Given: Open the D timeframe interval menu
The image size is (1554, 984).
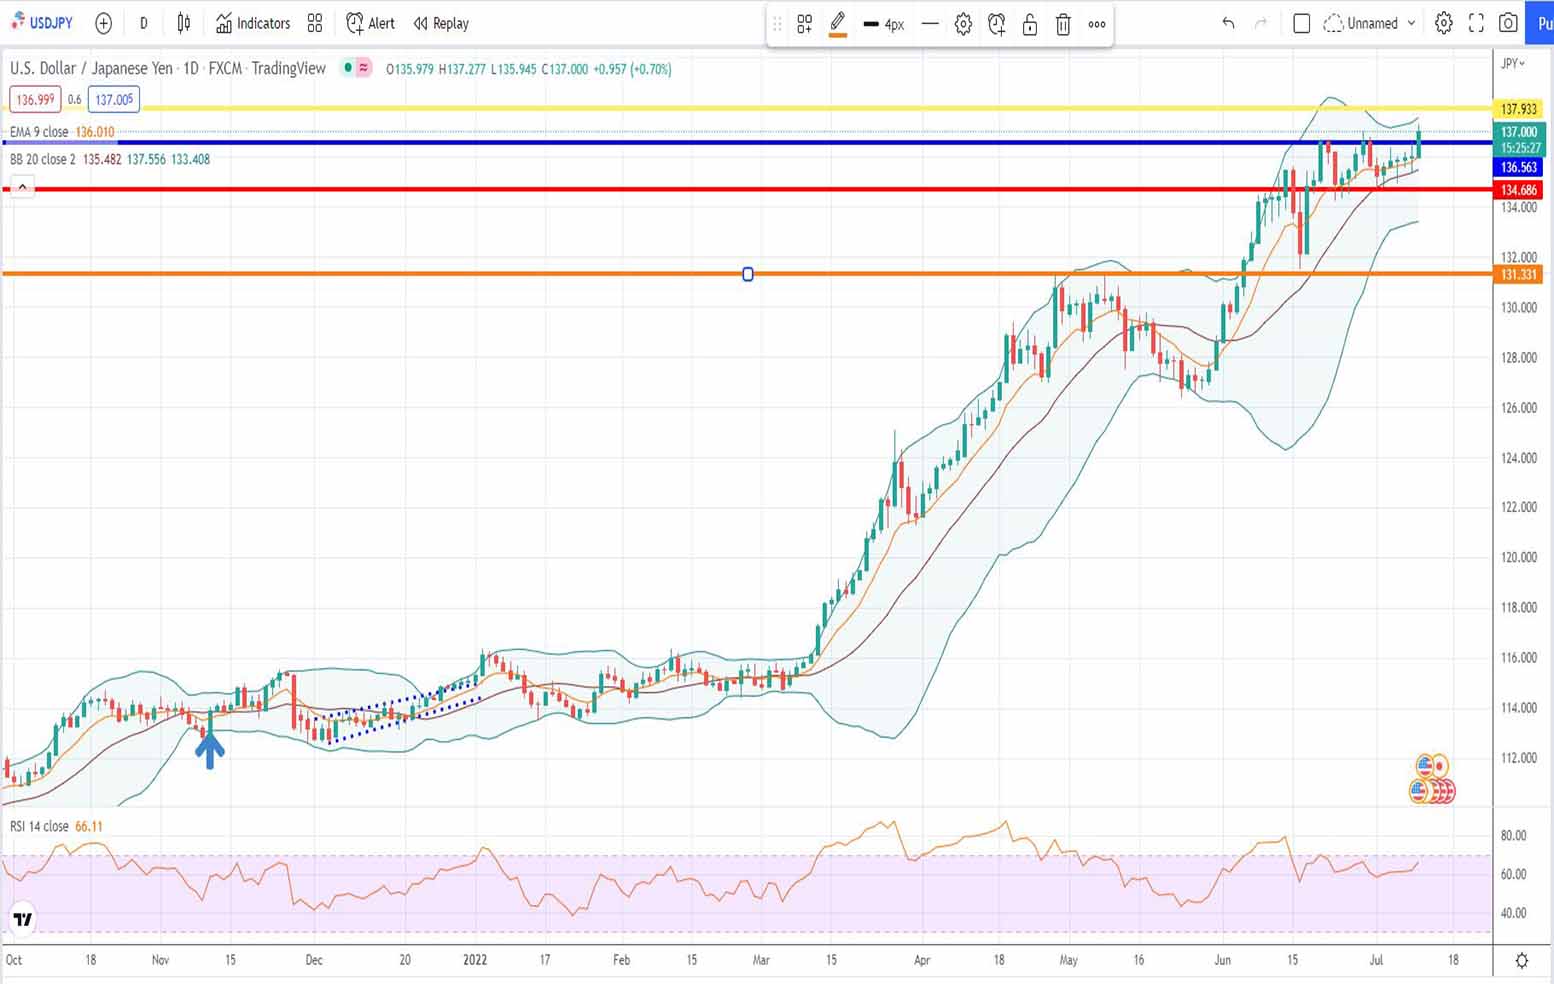Looking at the screenshot, I should tap(144, 23).
